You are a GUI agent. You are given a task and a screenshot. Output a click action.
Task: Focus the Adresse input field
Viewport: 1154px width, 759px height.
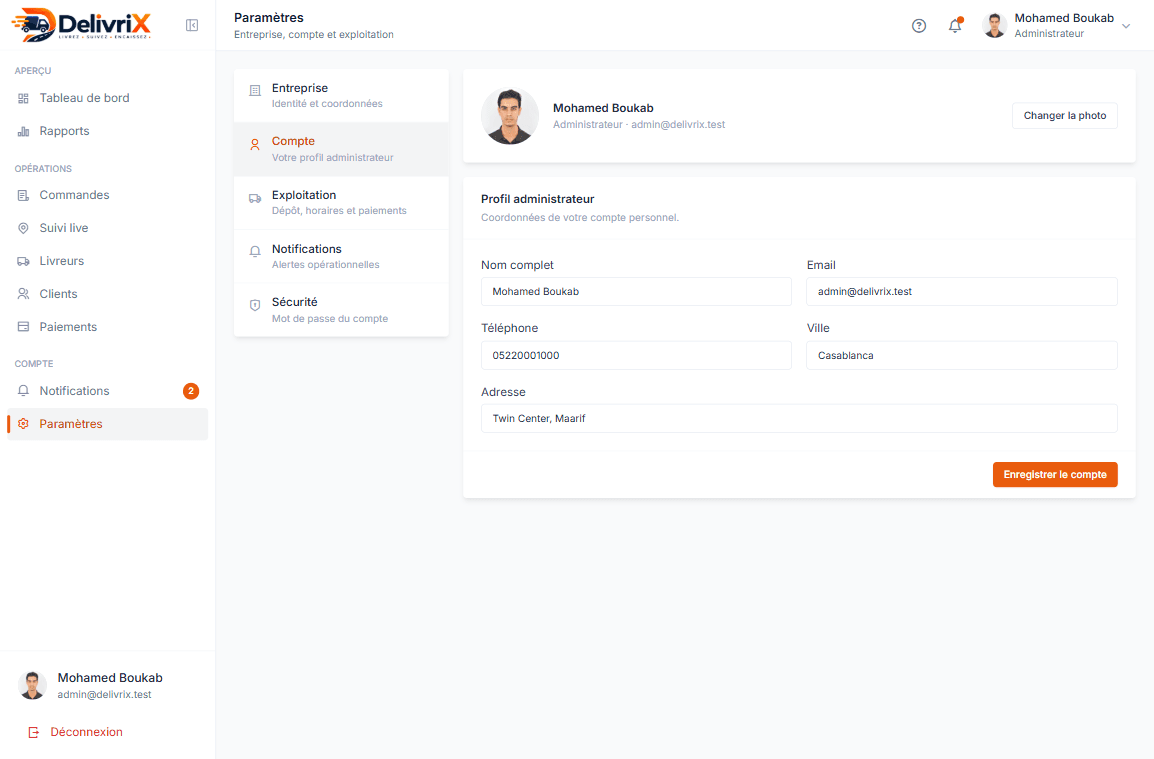pyautogui.click(x=799, y=419)
